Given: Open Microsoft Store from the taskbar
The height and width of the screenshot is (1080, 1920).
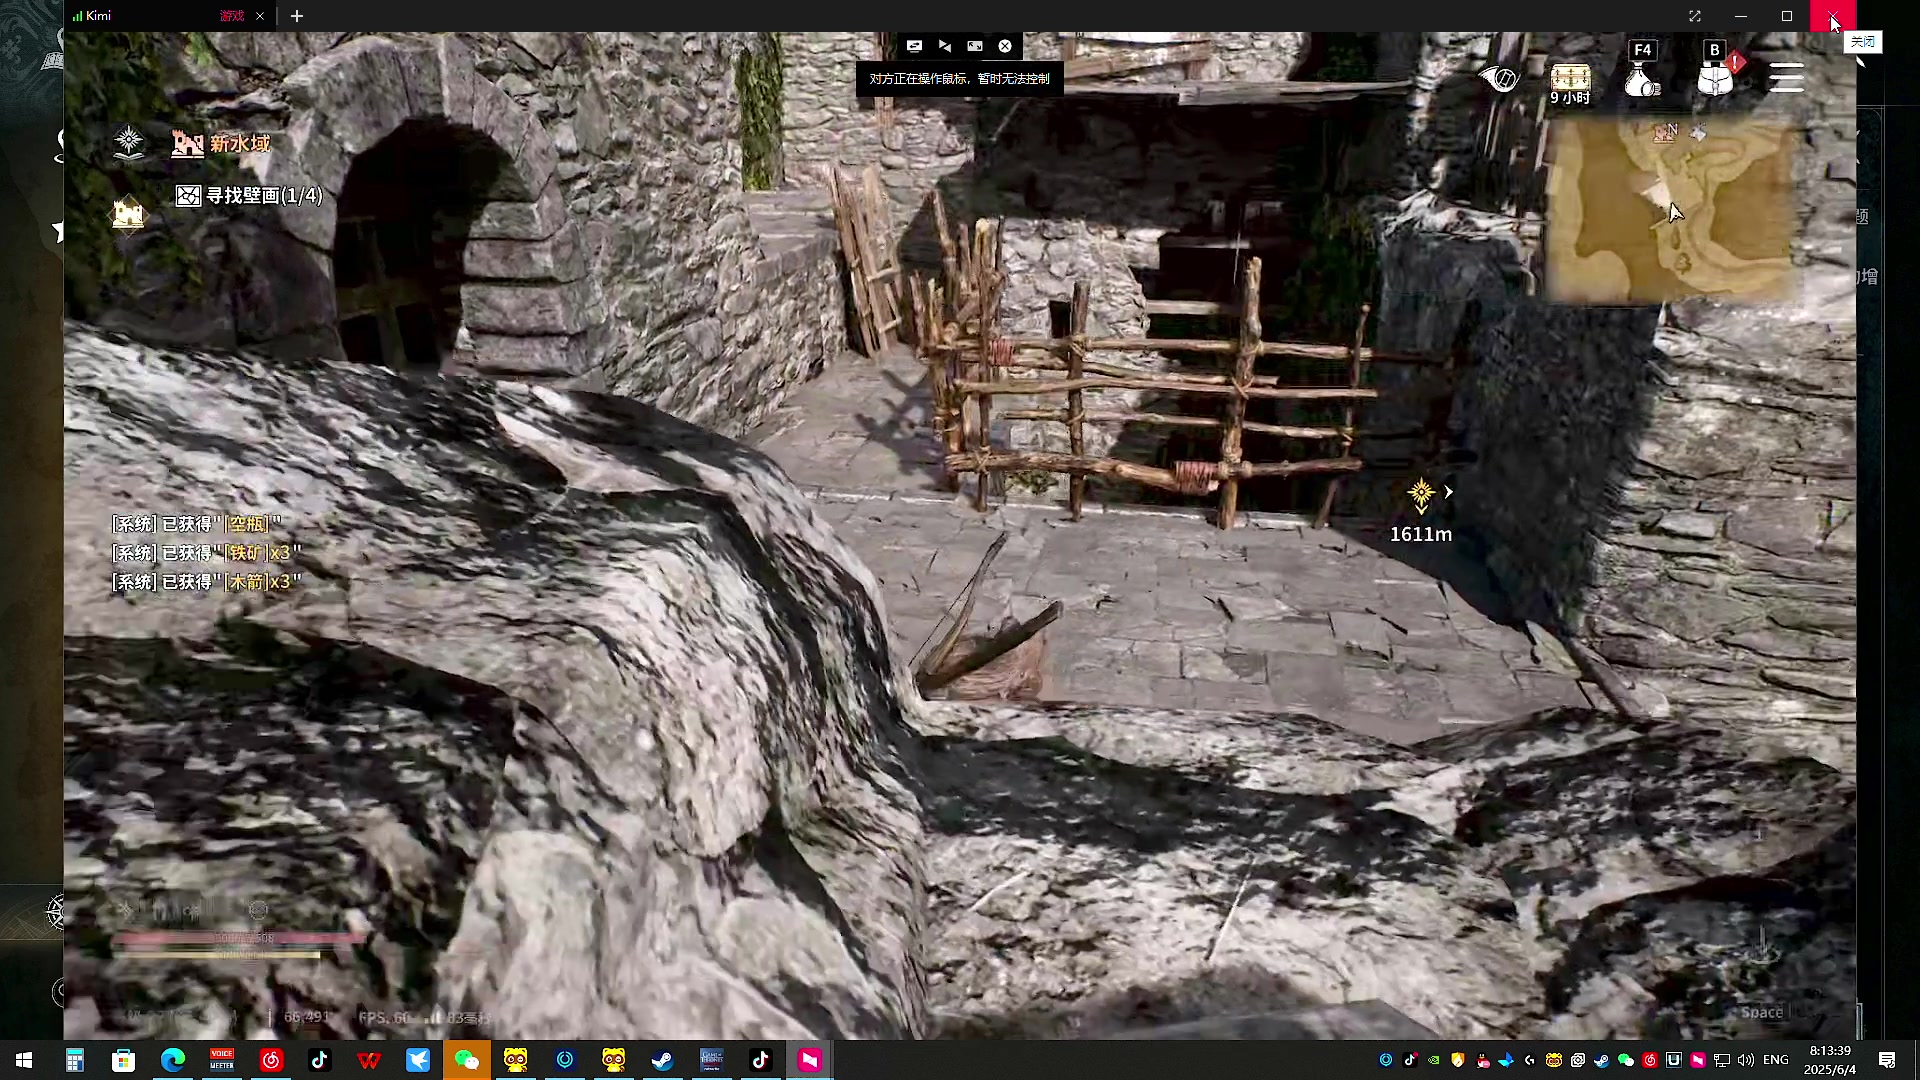Looking at the screenshot, I should click(123, 1060).
